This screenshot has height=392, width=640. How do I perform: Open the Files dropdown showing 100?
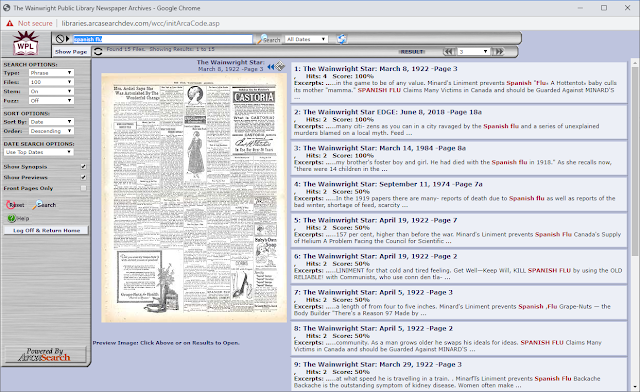51,82
